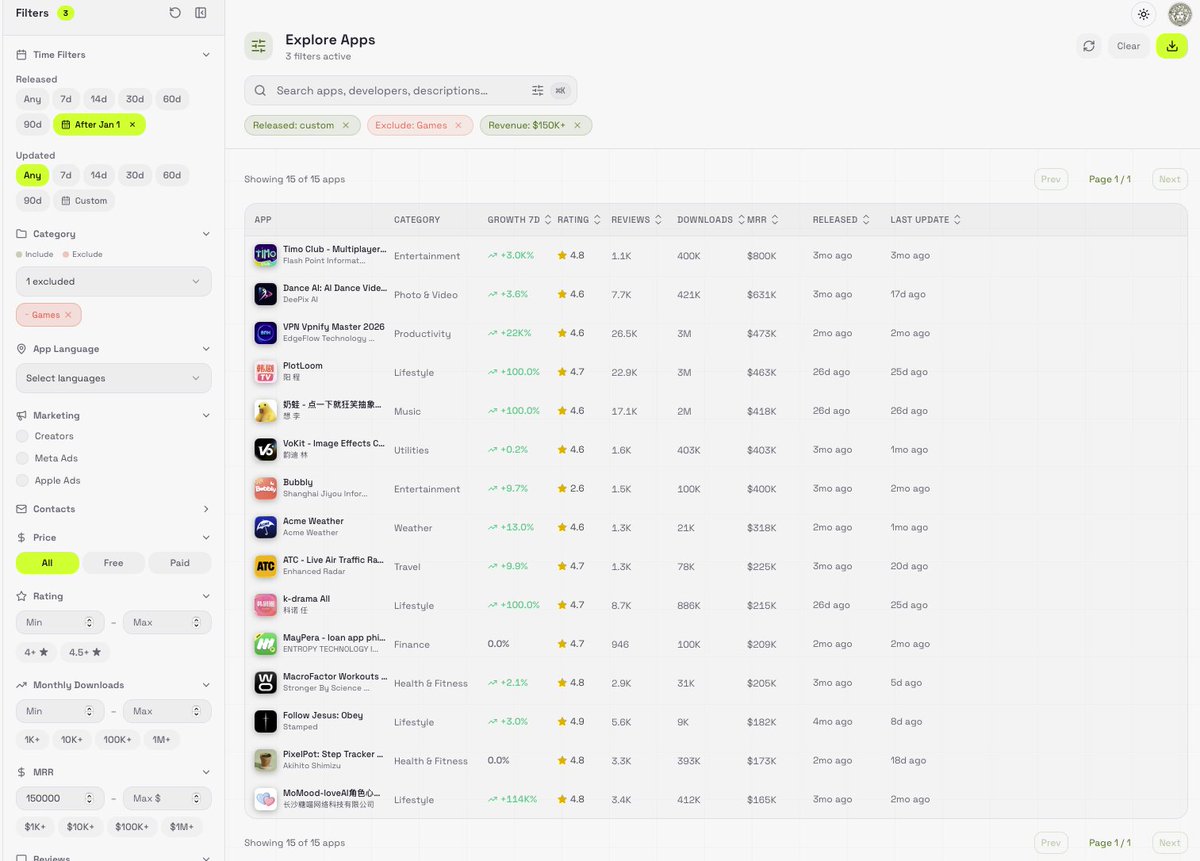Pick the Updated Custom date button
This screenshot has height=861, width=1200.
click(83, 200)
